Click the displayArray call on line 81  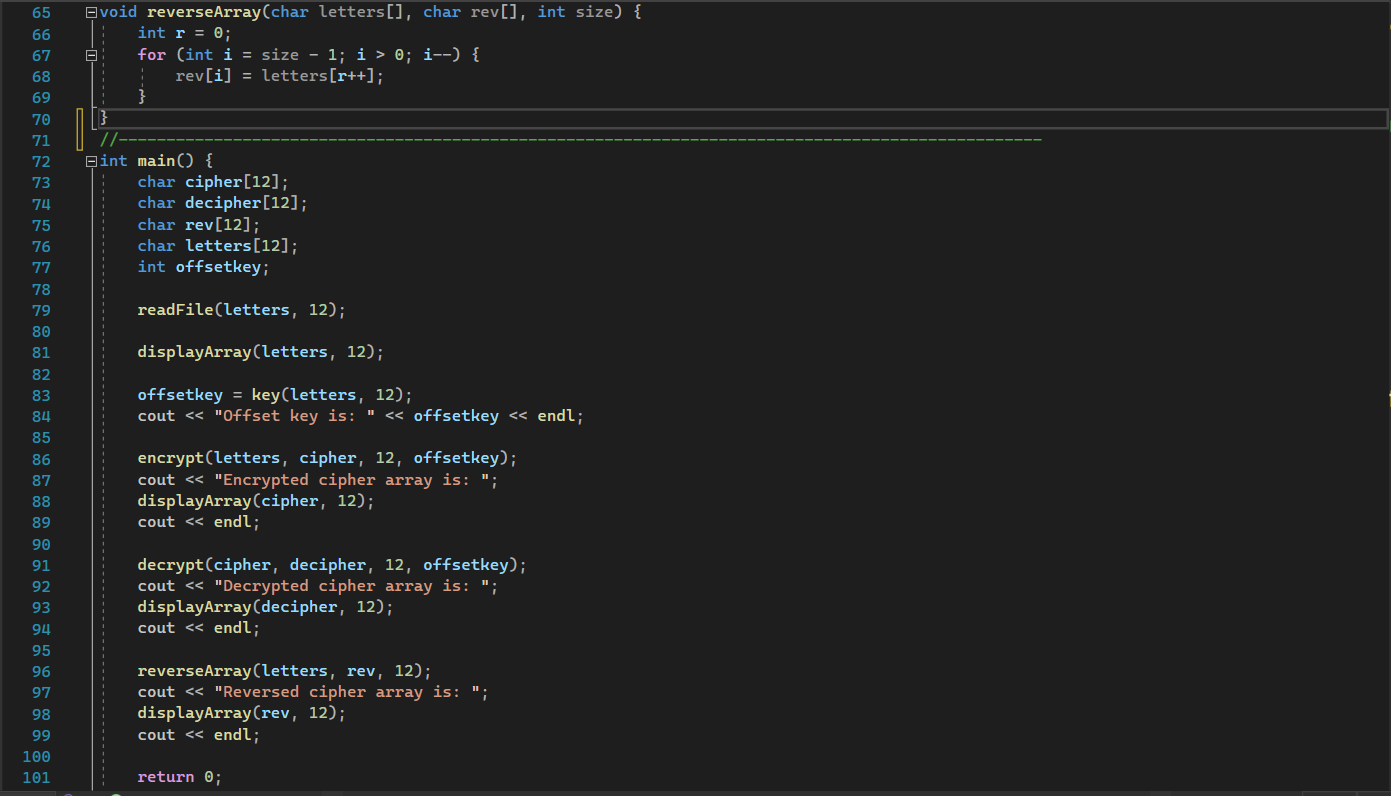pyautogui.click(x=194, y=351)
